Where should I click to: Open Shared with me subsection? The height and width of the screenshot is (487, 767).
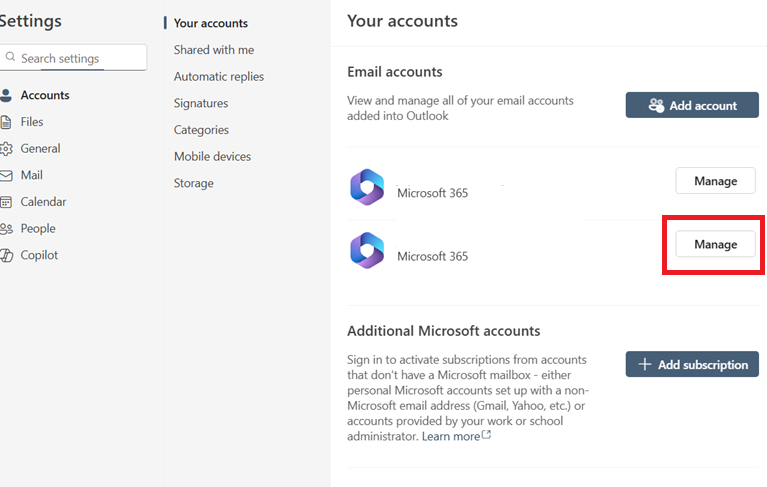coord(214,50)
